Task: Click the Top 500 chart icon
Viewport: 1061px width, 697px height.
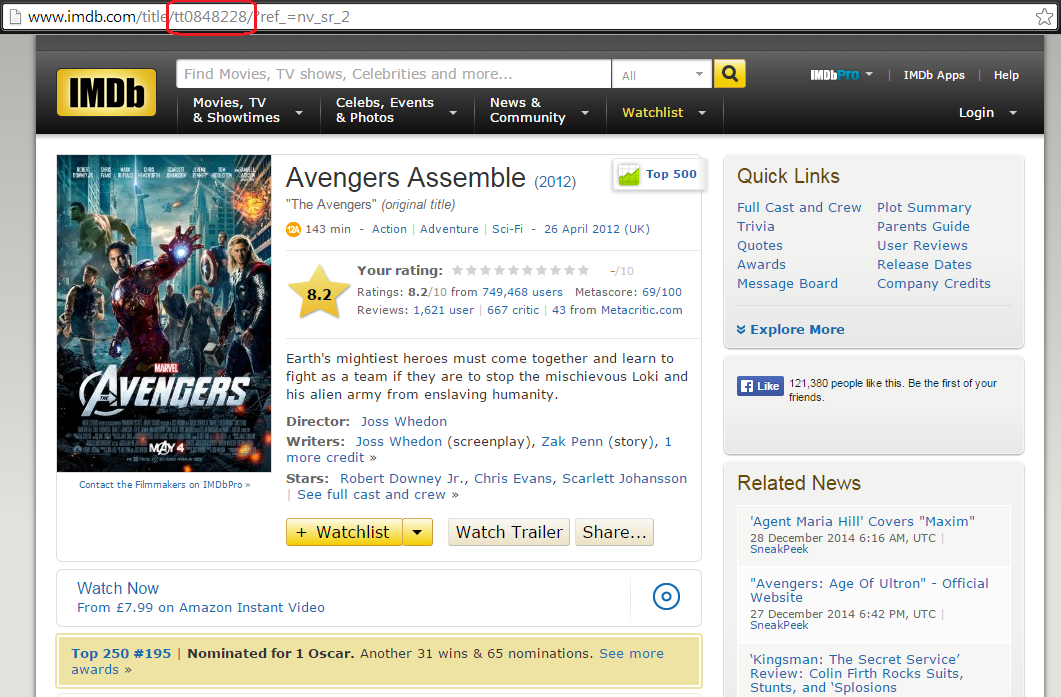Action: coord(629,175)
